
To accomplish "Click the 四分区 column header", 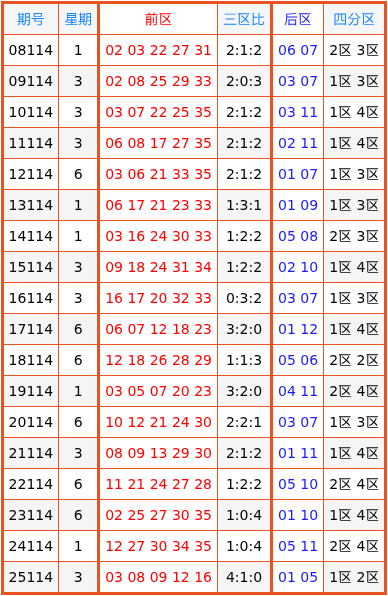I will [x=354, y=19].
